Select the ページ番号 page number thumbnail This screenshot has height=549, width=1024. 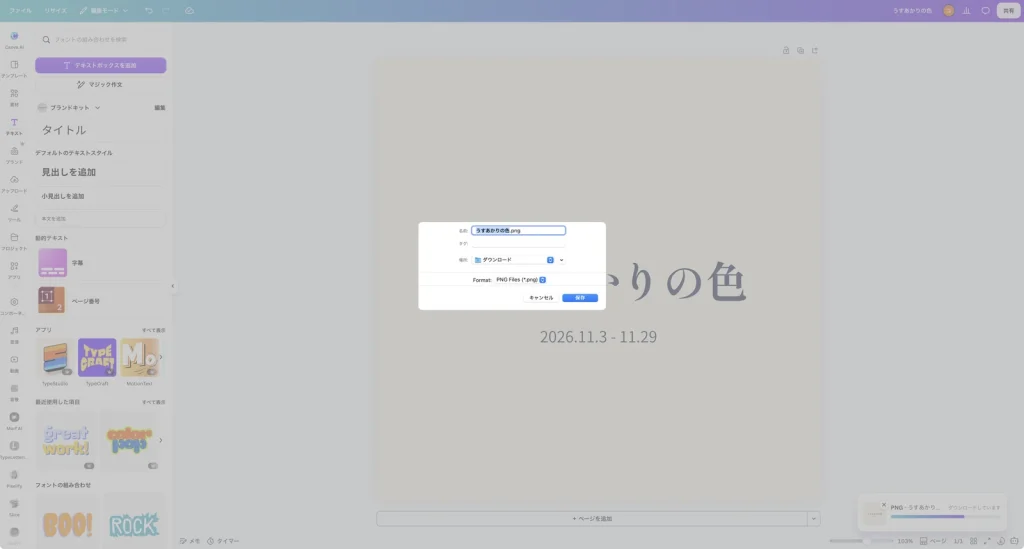point(52,300)
